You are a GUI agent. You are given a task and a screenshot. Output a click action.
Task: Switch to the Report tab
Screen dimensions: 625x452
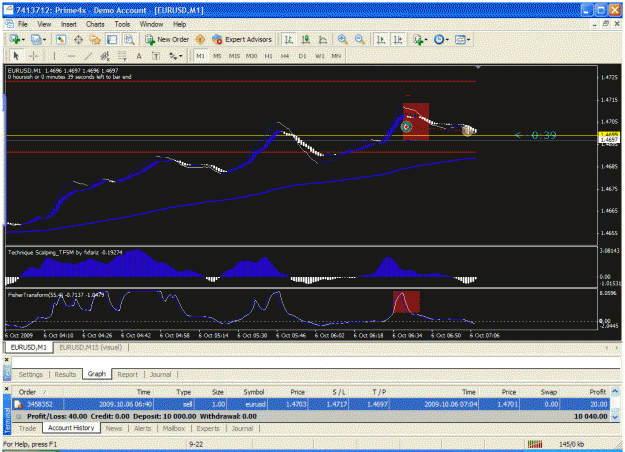(128, 374)
